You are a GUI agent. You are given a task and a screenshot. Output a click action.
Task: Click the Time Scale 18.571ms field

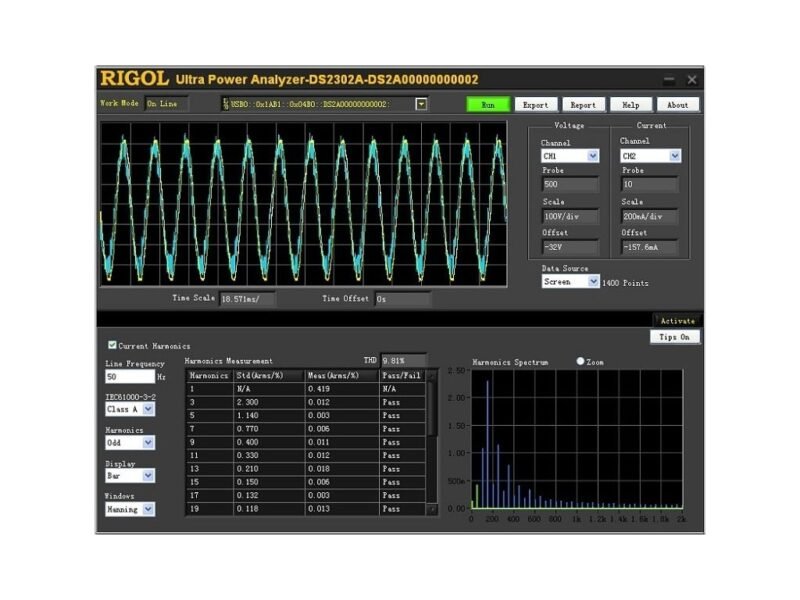tap(247, 299)
